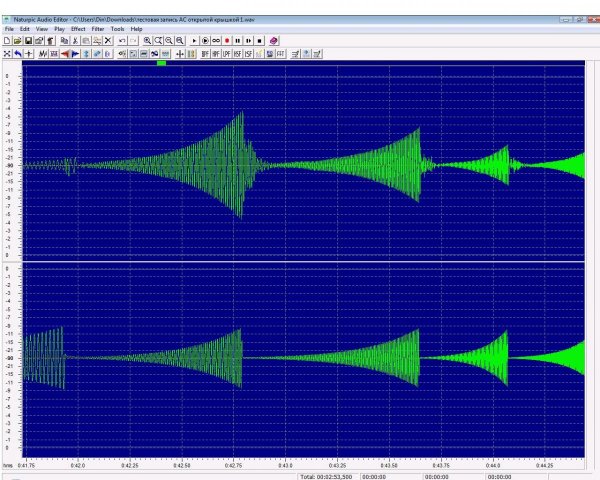Apply the LPF low-pass filter
This screenshot has height=480, width=600.
[x=227, y=54]
